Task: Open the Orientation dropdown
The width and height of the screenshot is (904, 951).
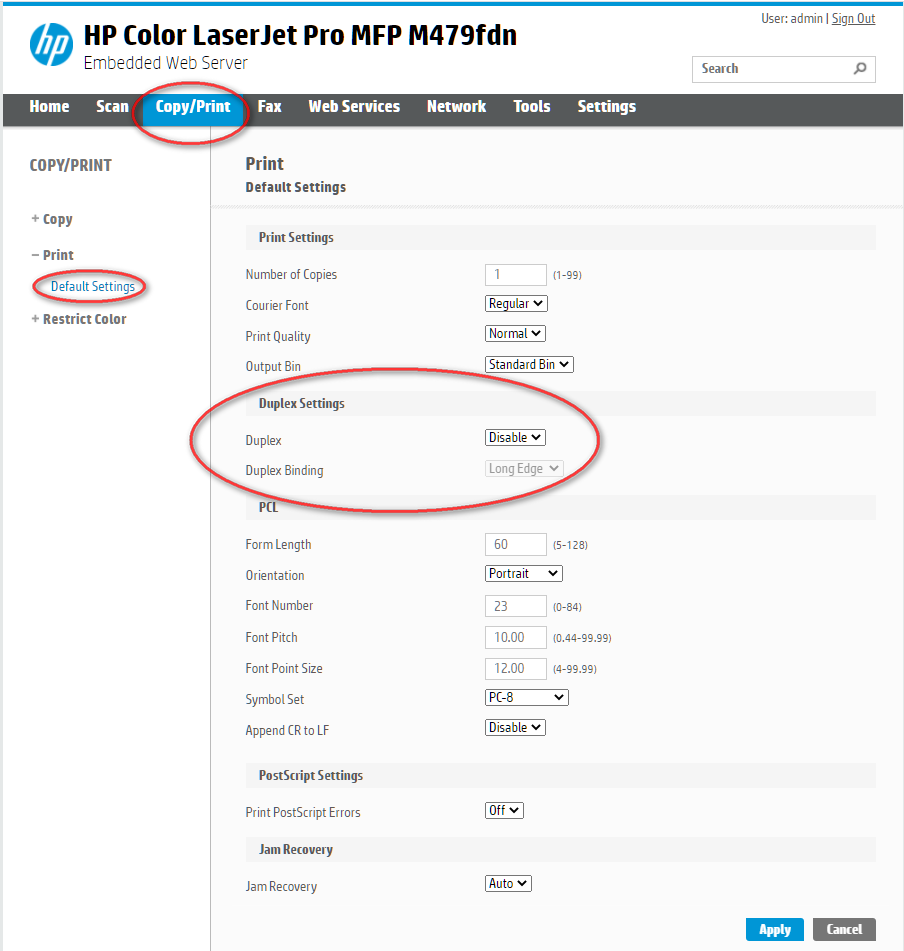Action: (x=523, y=573)
